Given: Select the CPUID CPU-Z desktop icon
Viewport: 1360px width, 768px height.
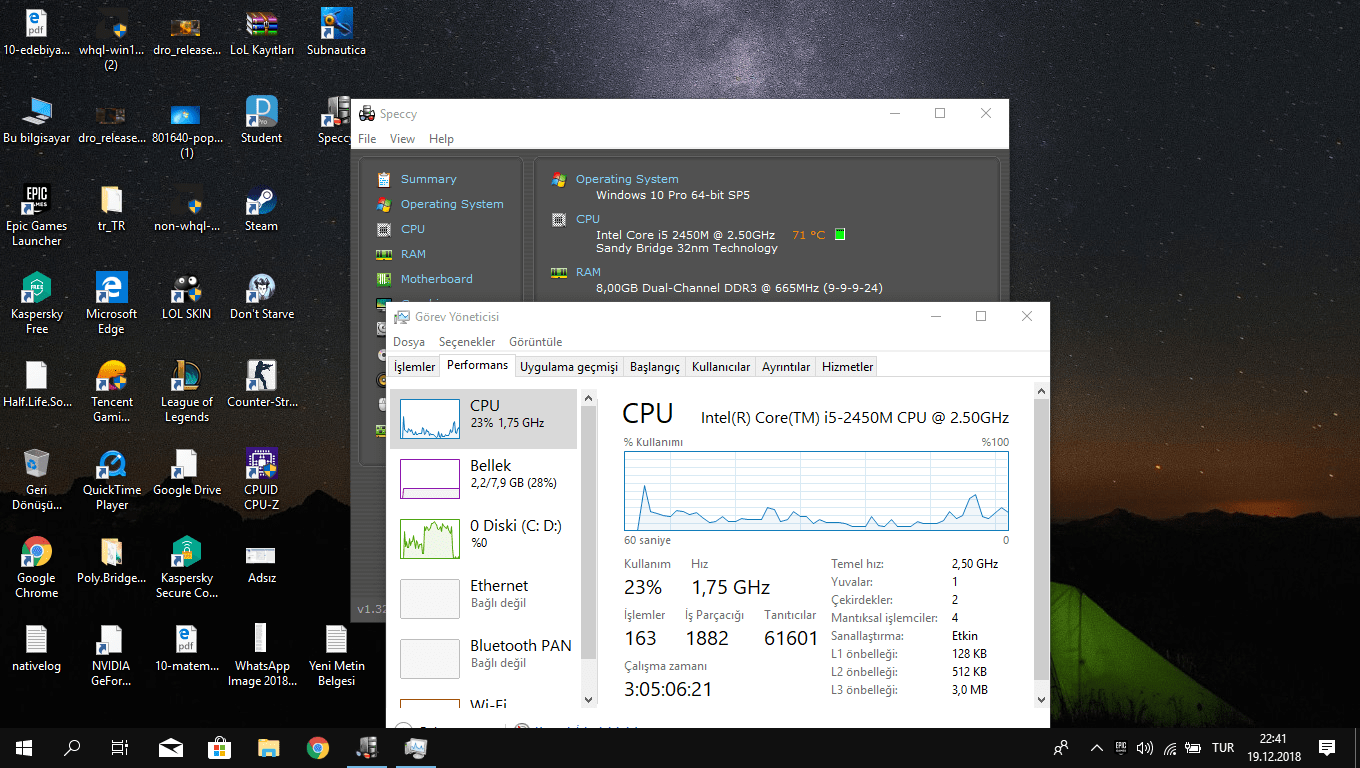Looking at the screenshot, I should [x=261, y=480].
